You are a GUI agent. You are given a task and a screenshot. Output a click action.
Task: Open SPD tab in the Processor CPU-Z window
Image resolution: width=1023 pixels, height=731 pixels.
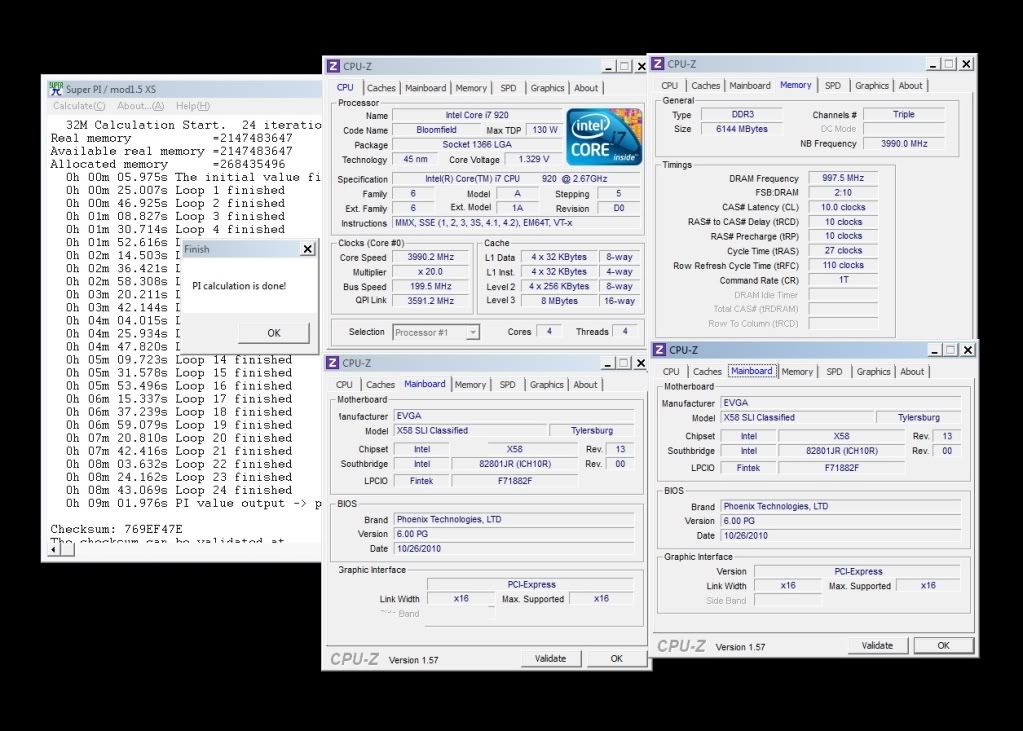(508, 88)
